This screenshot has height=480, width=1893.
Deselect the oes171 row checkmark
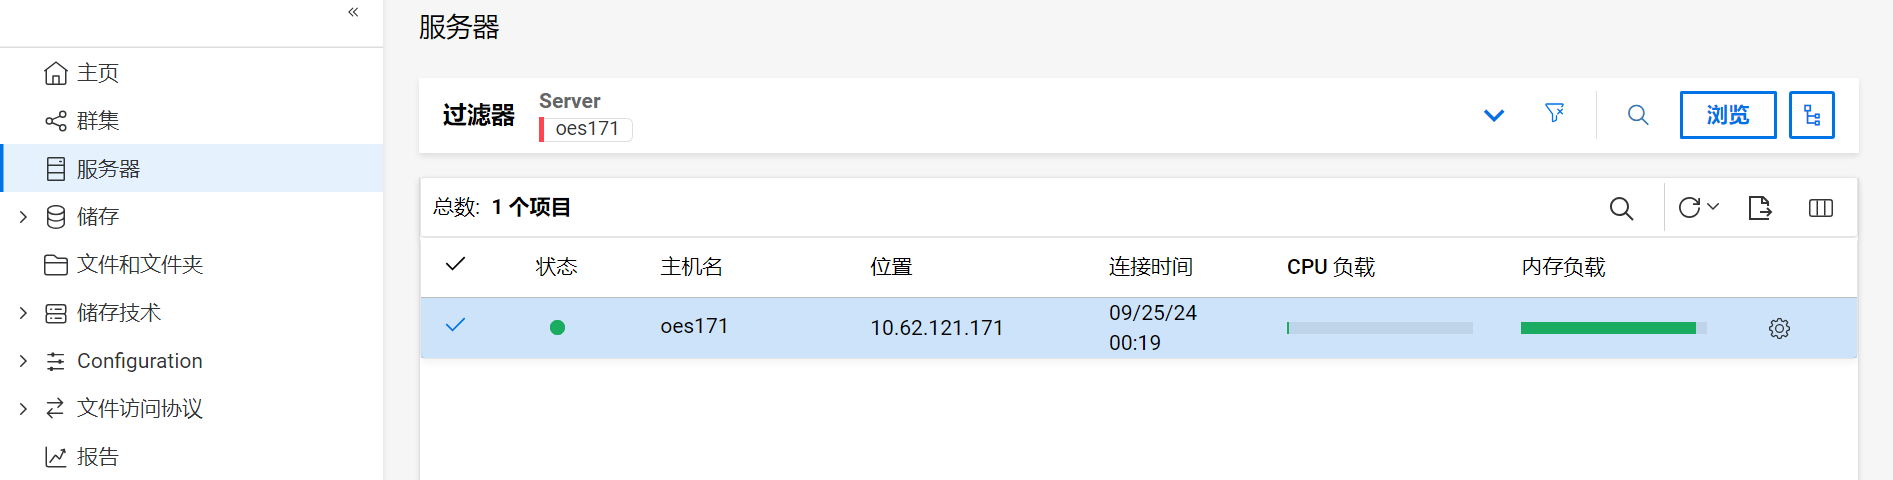click(455, 325)
